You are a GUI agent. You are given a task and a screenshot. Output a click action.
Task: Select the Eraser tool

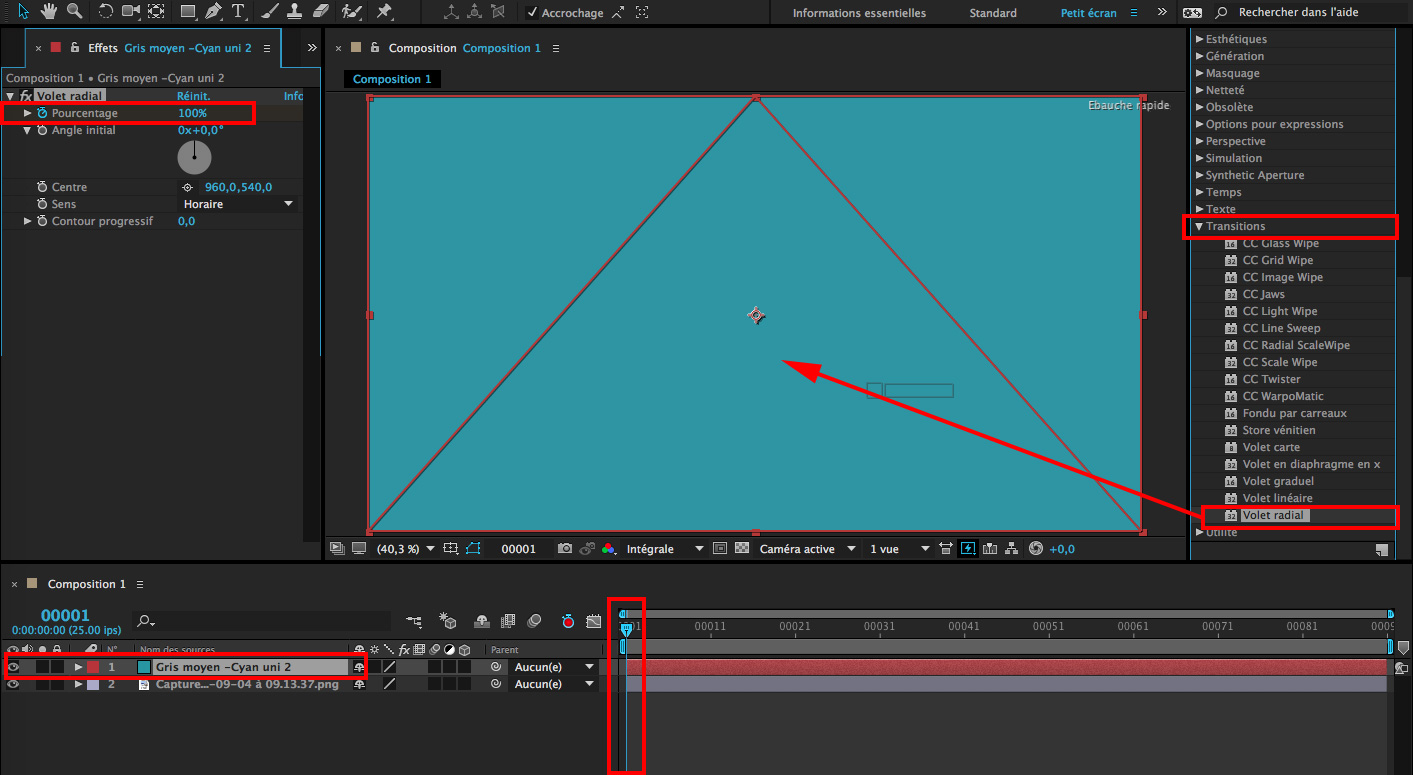[320, 12]
